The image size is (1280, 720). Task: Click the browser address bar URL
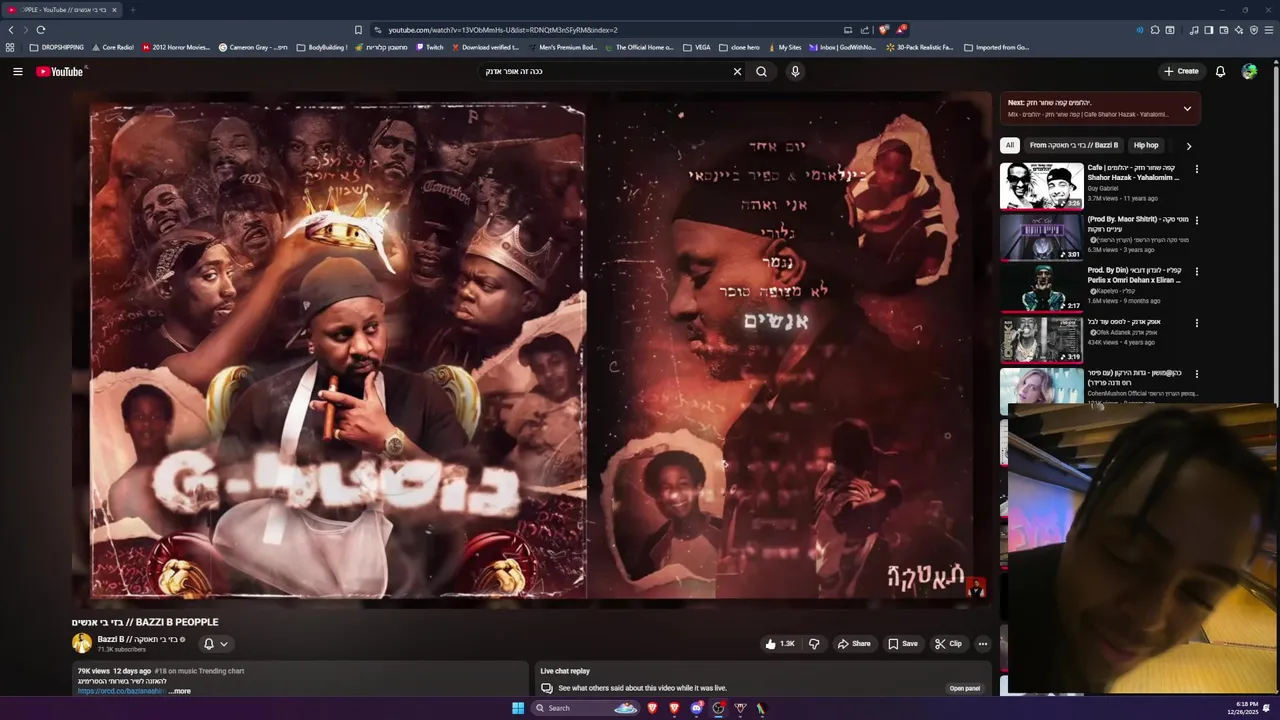[503, 30]
